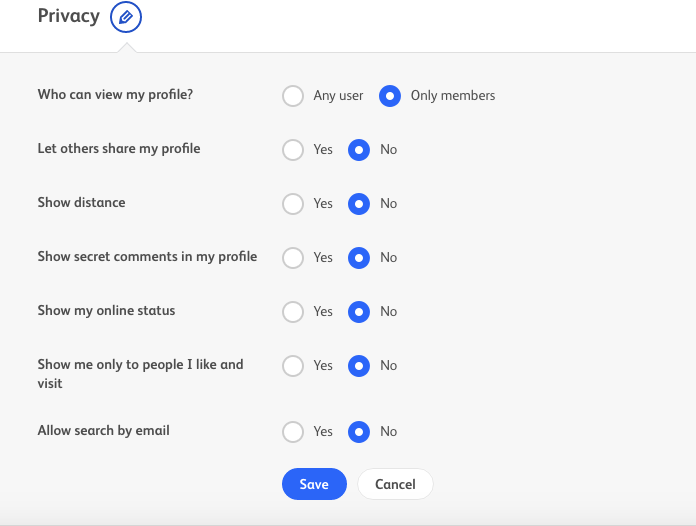696x526 pixels.
Task: Click the Save button
Action: click(x=314, y=484)
